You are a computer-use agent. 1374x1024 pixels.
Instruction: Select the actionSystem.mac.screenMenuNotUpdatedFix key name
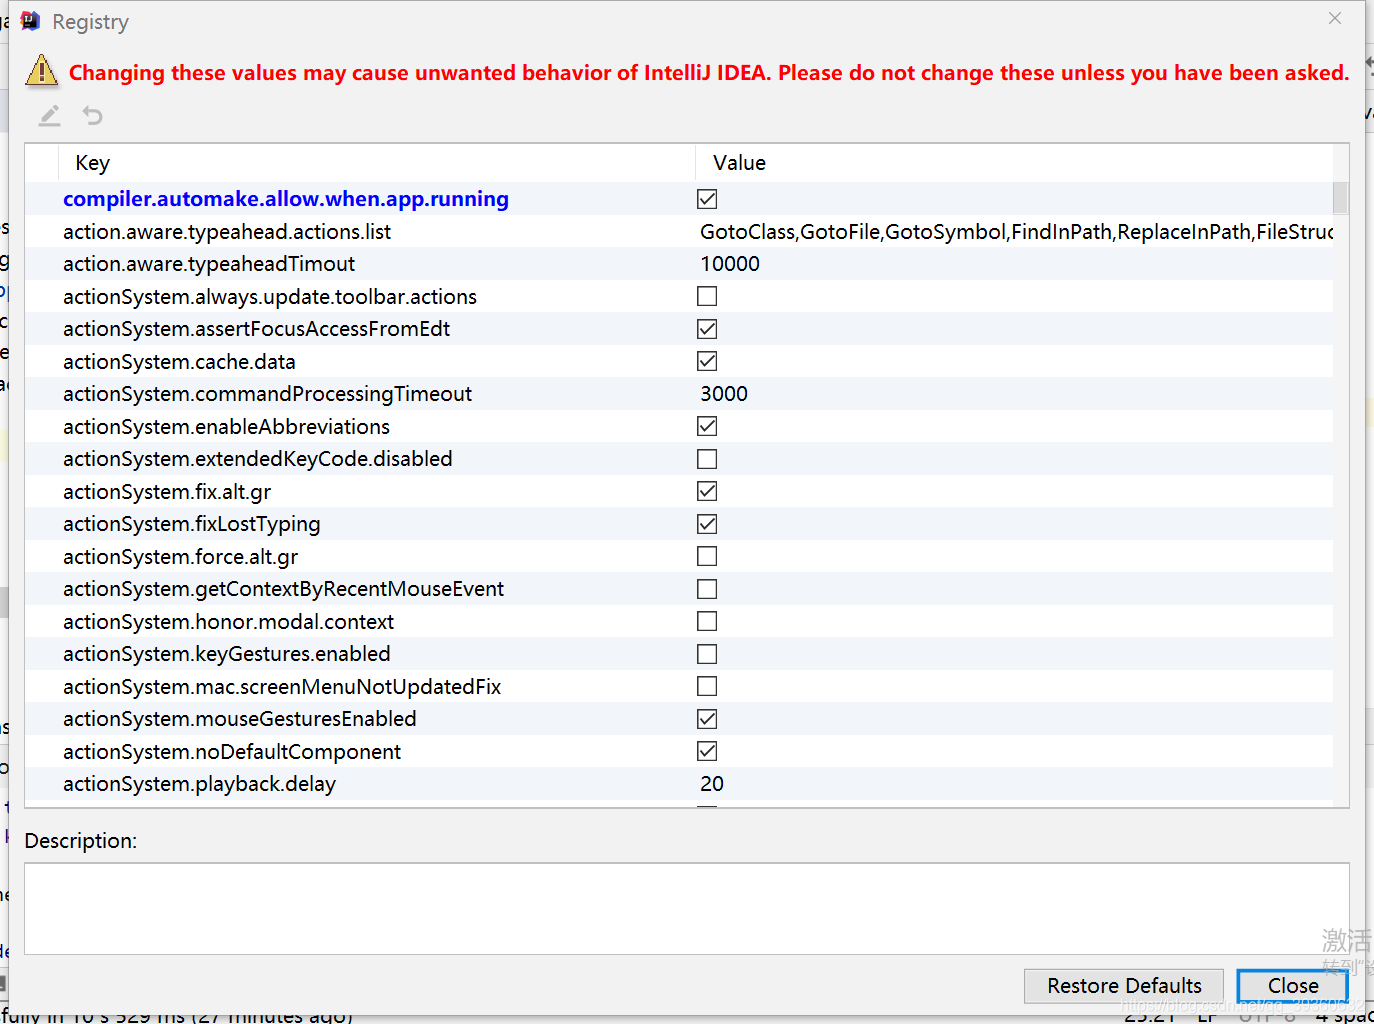tap(282, 687)
